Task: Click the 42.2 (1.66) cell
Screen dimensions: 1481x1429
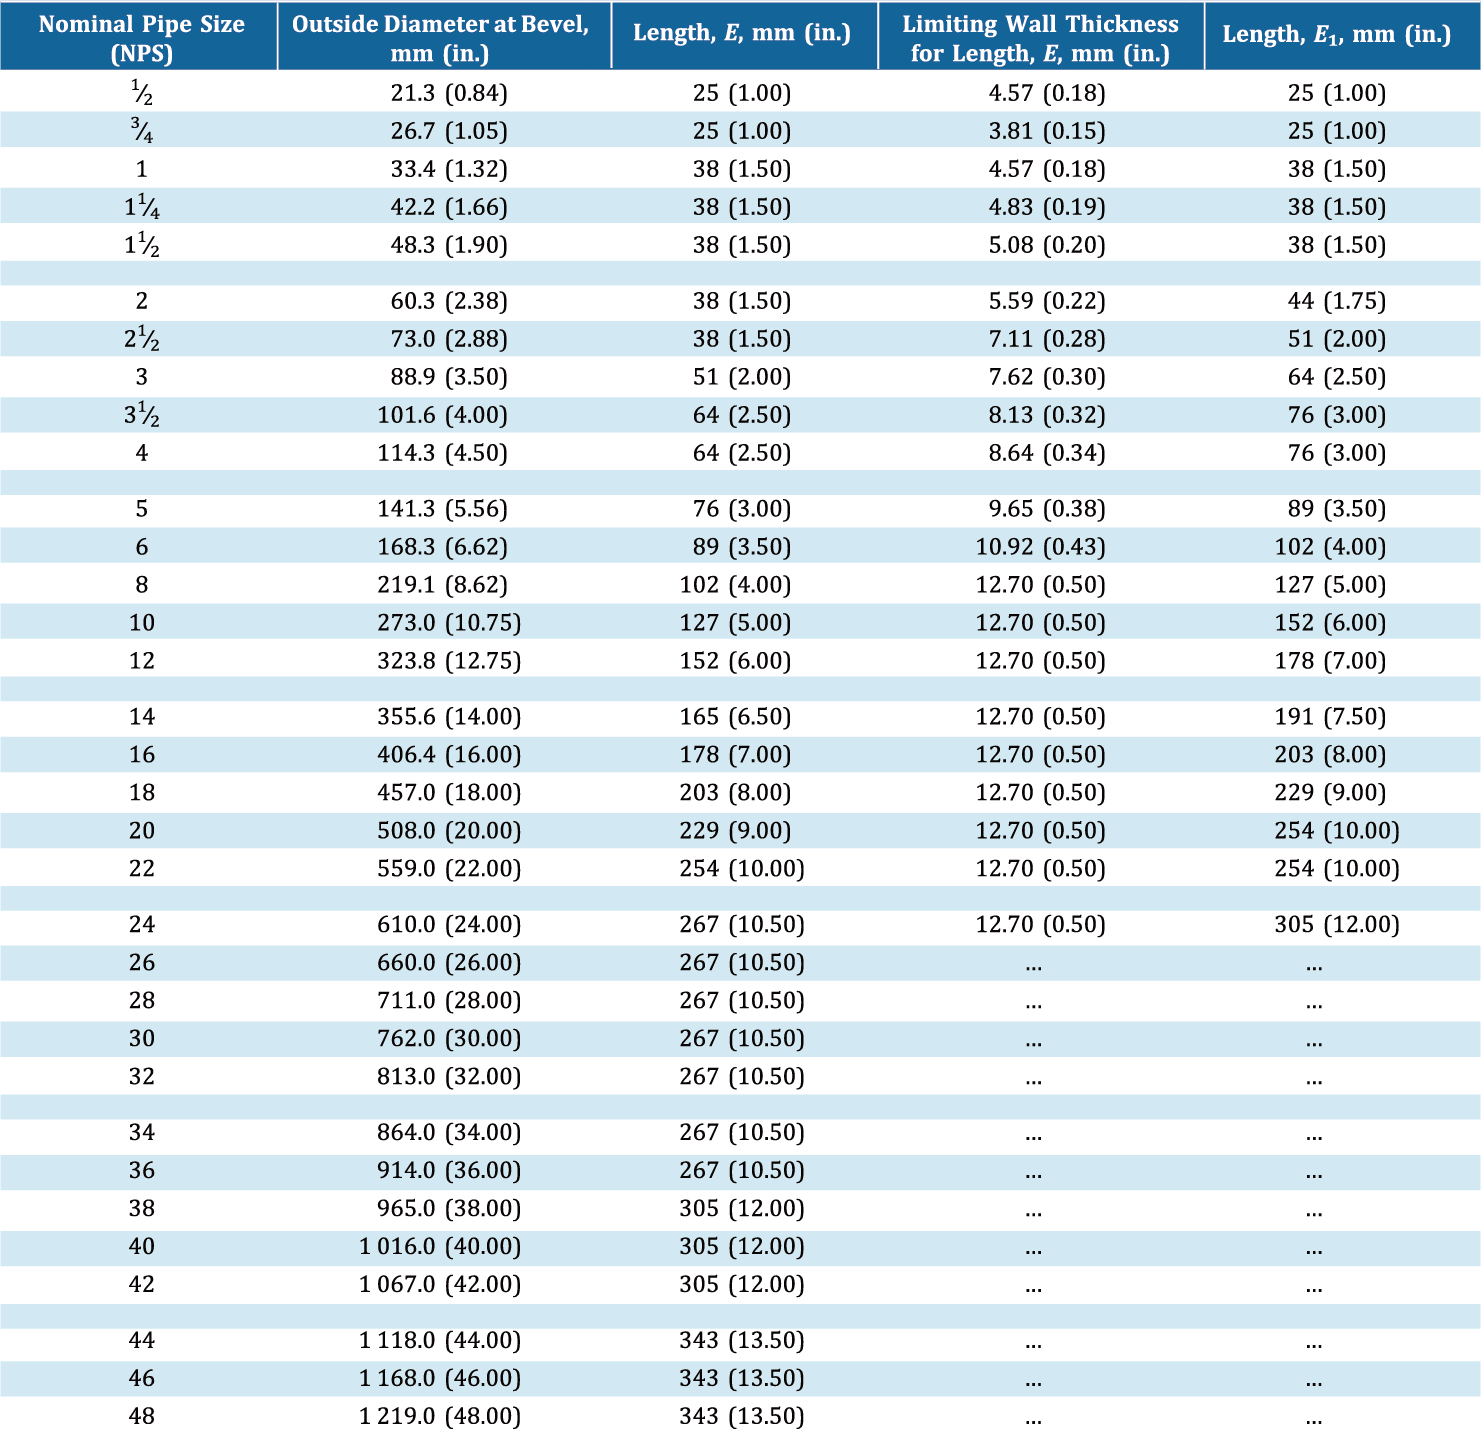Action: click(x=449, y=207)
